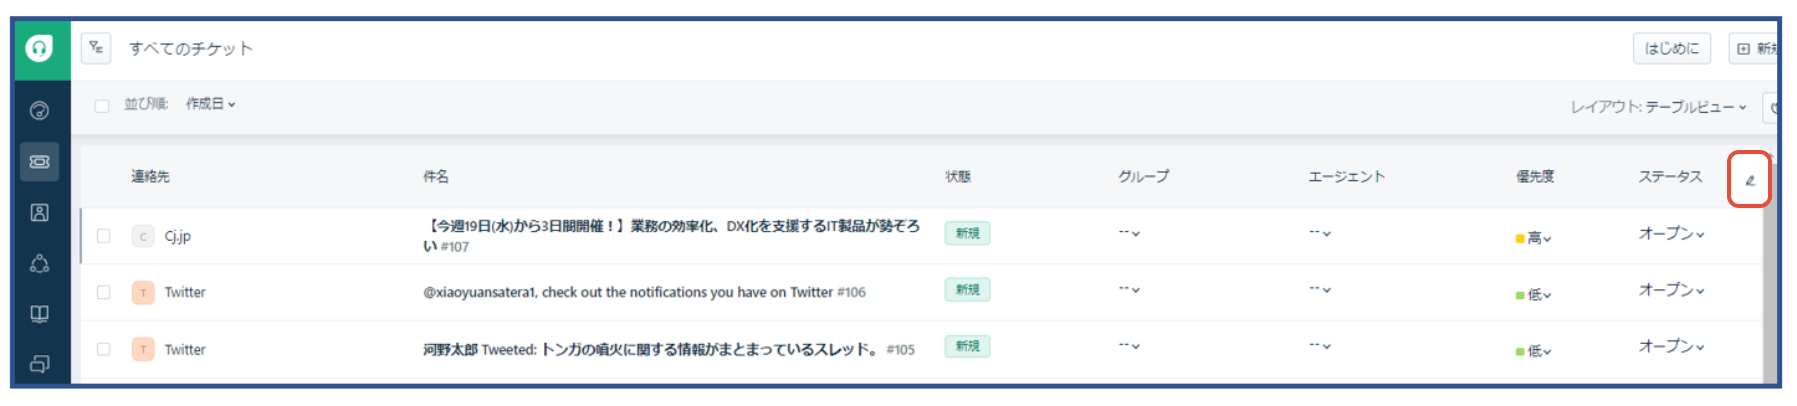Viewport: 1797px width, 406px height.
Task: Open the dashboard icon in sidebar
Action: pyautogui.click(x=39, y=111)
